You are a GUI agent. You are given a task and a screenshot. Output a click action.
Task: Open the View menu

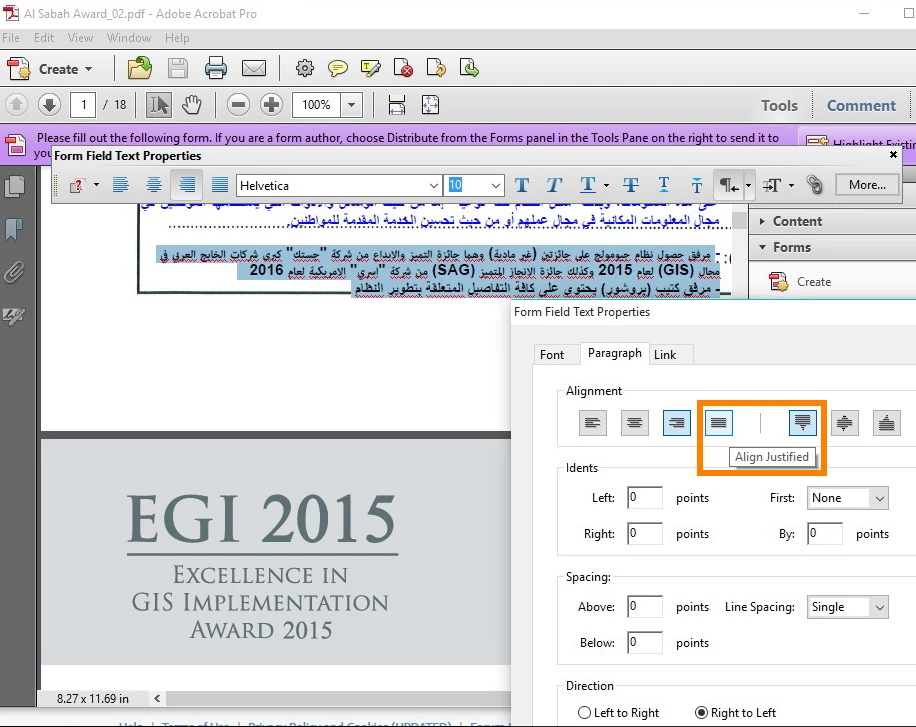[x=80, y=38]
